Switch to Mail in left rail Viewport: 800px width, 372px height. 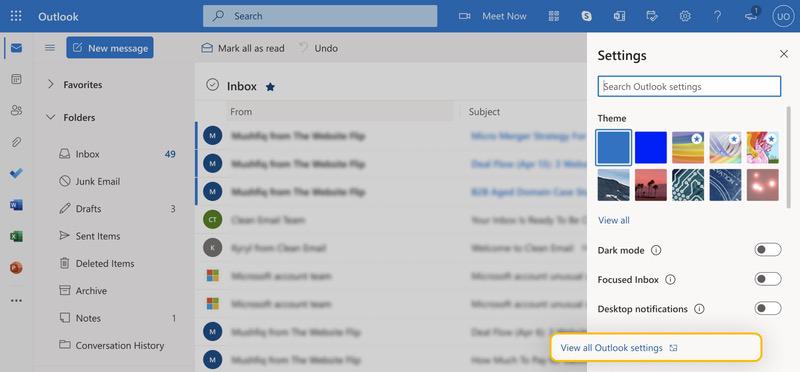coord(16,48)
